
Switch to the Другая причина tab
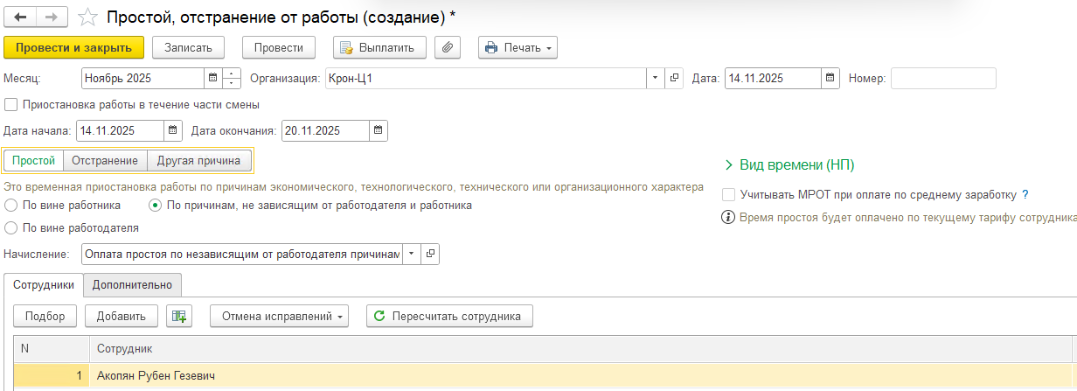[199, 161]
